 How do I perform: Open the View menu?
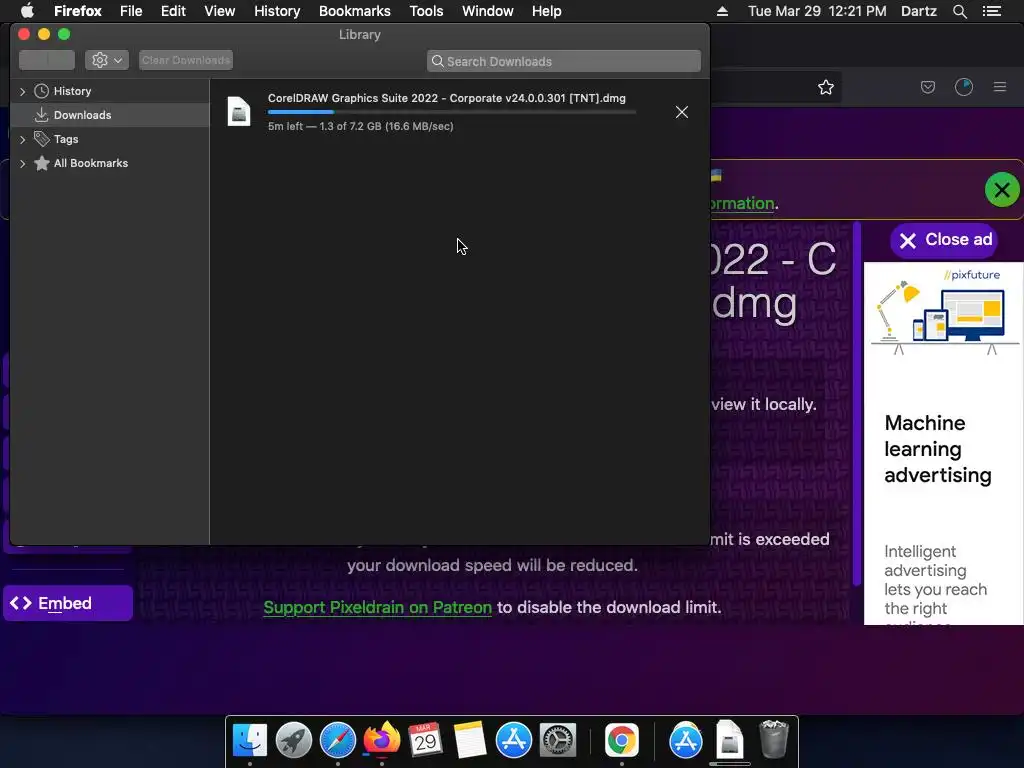pos(219,11)
